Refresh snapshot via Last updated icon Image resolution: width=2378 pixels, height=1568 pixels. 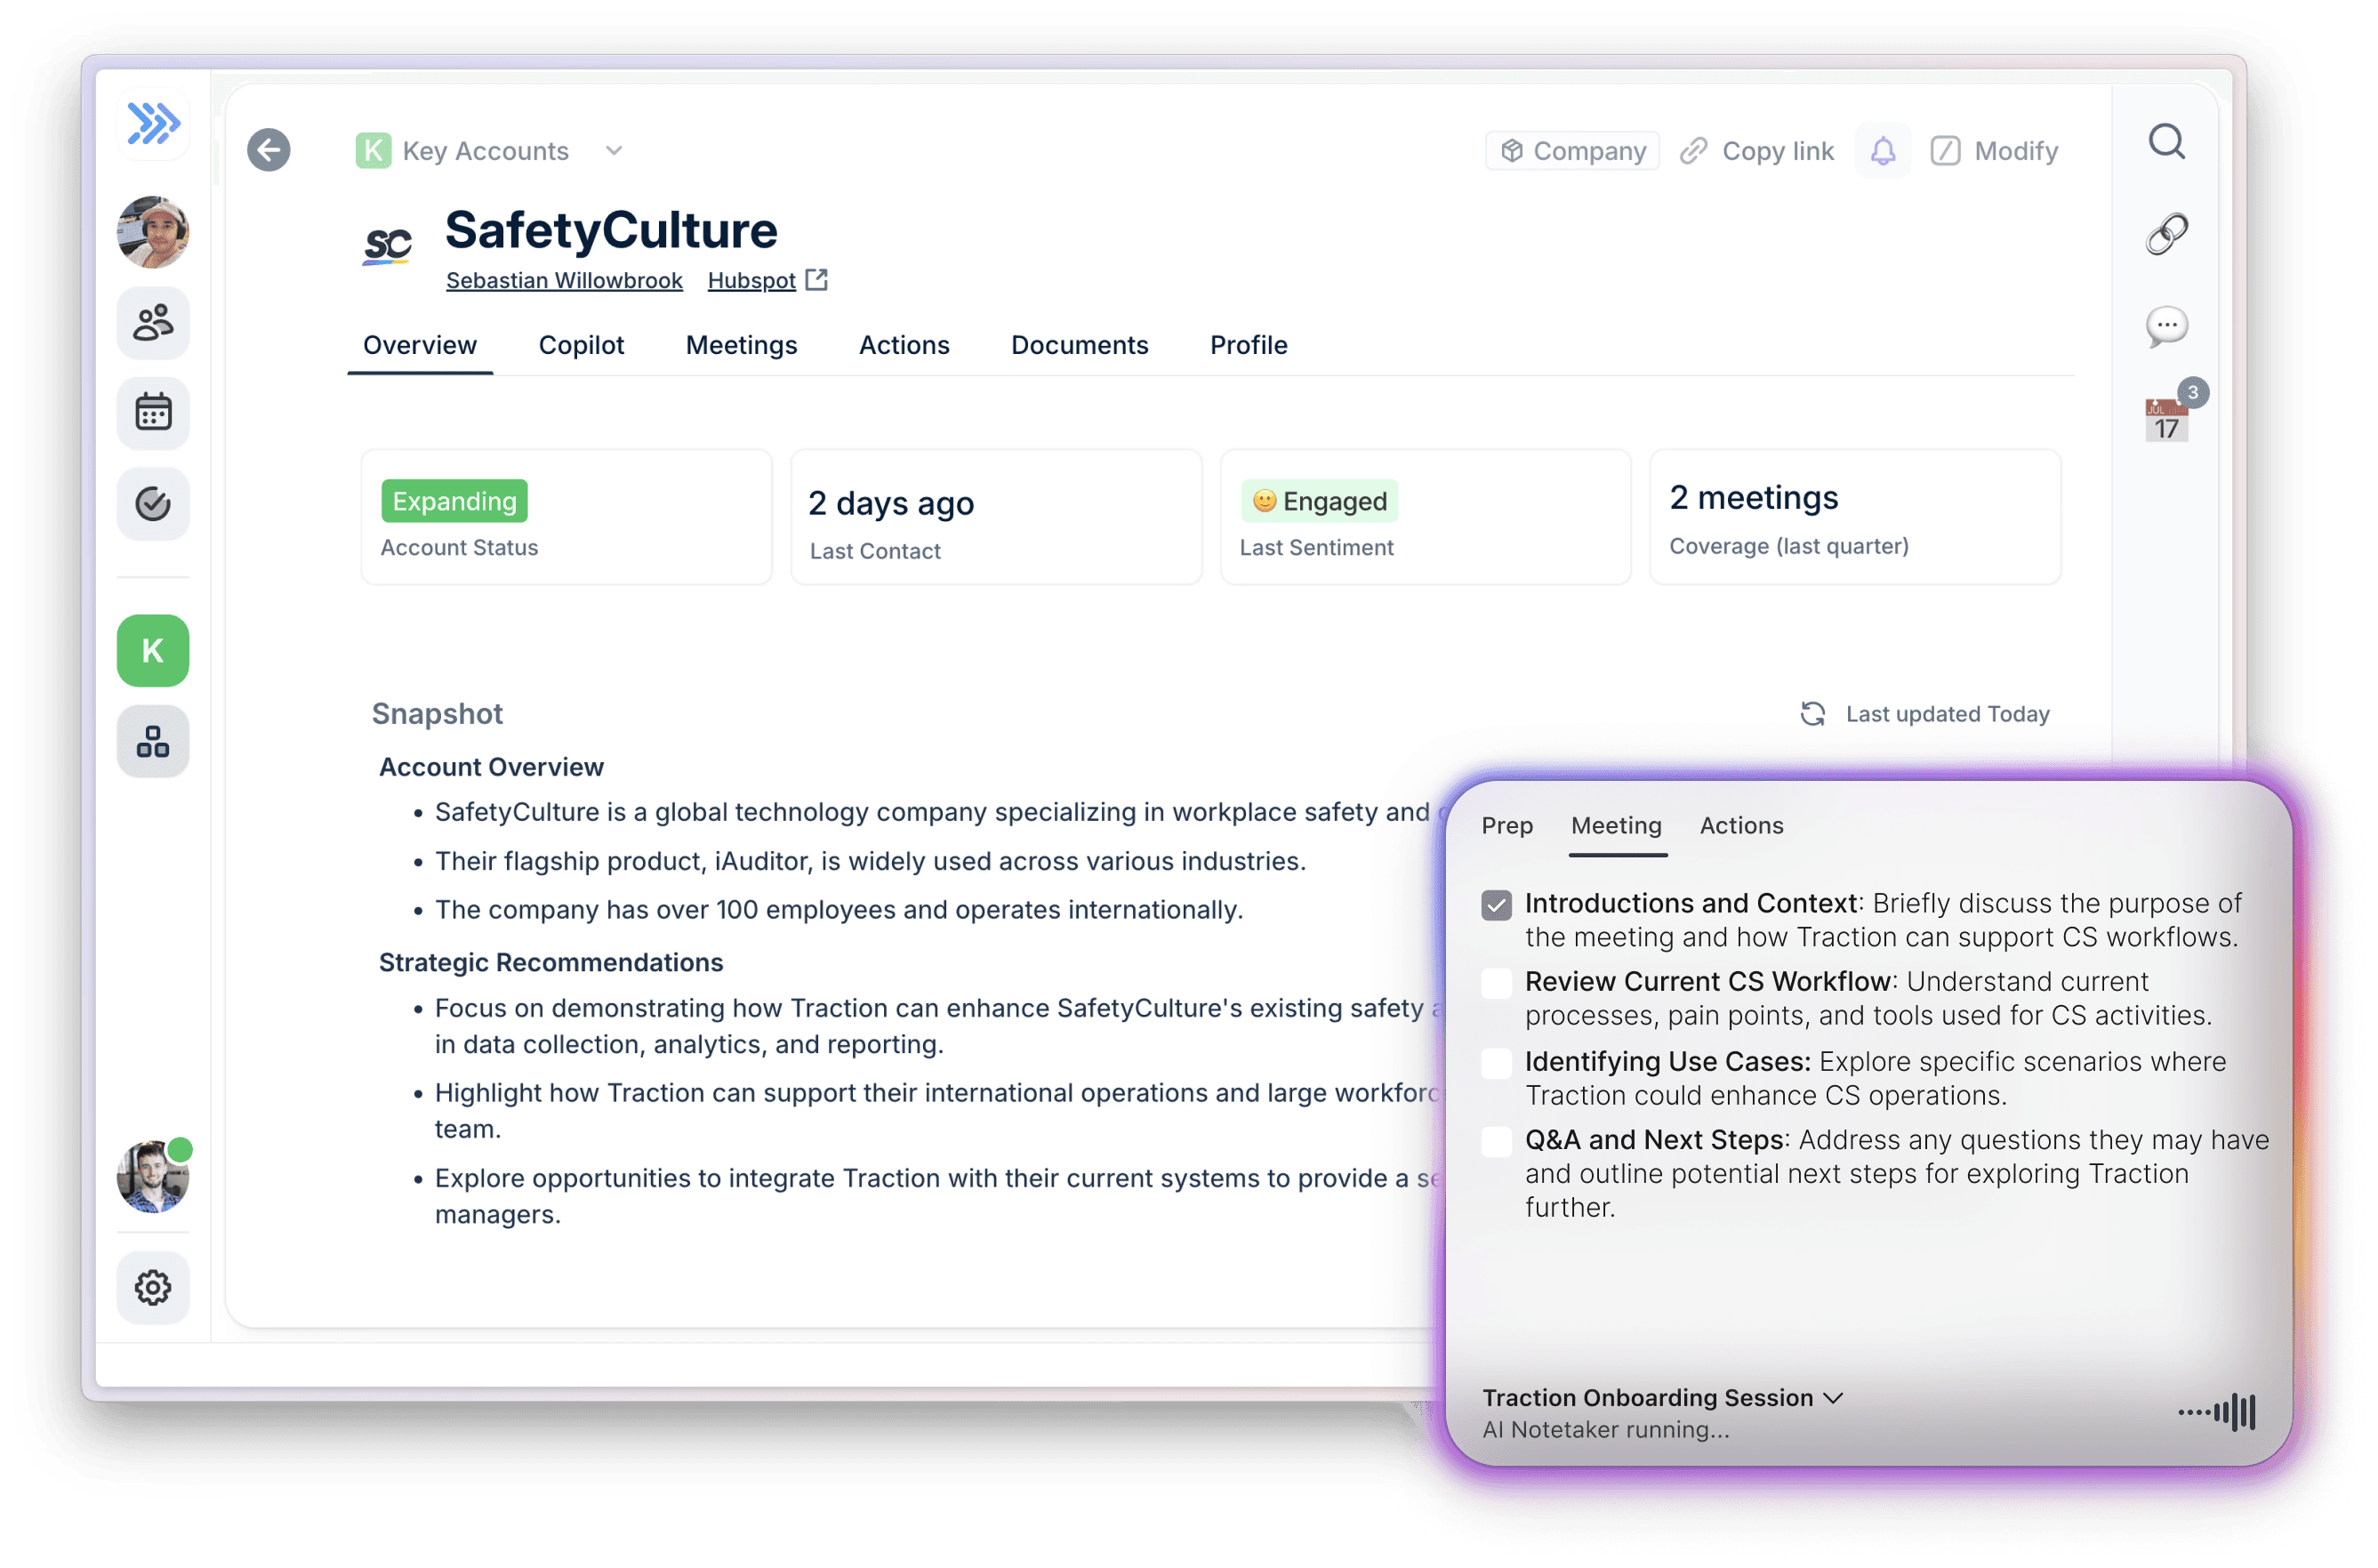click(x=1812, y=714)
